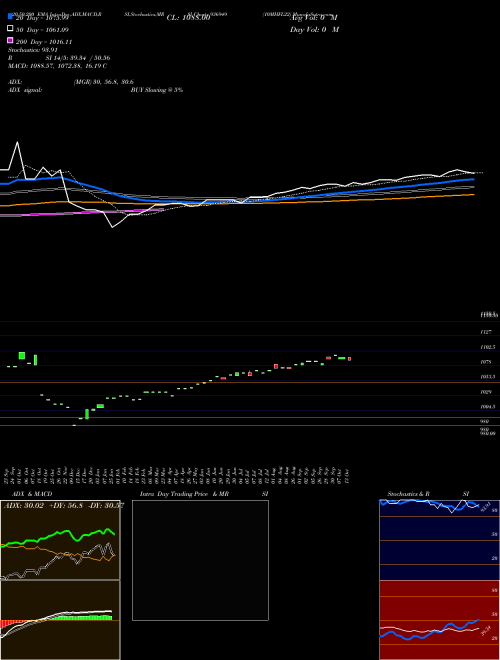Click the 'BUY Slowing @ 5%' signal text
The width and height of the screenshot is (500, 660).
coord(157,90)
